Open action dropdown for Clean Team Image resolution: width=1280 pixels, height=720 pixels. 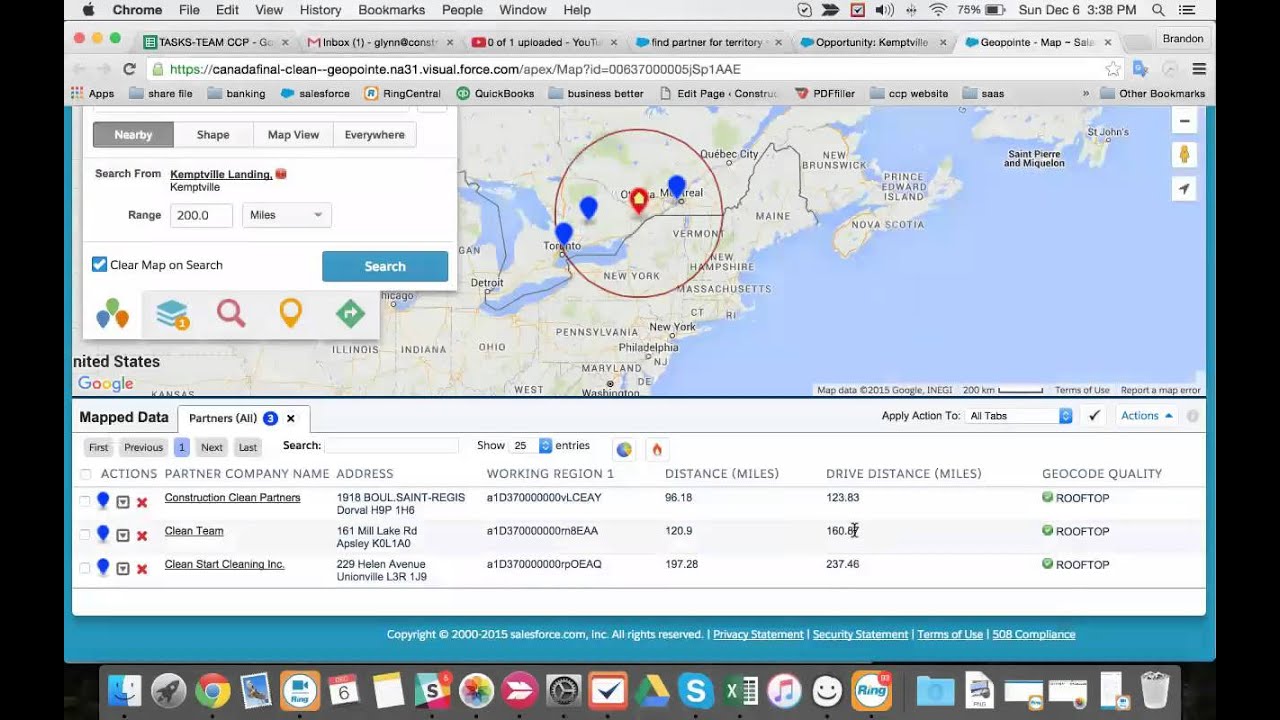tap(122, 535)
